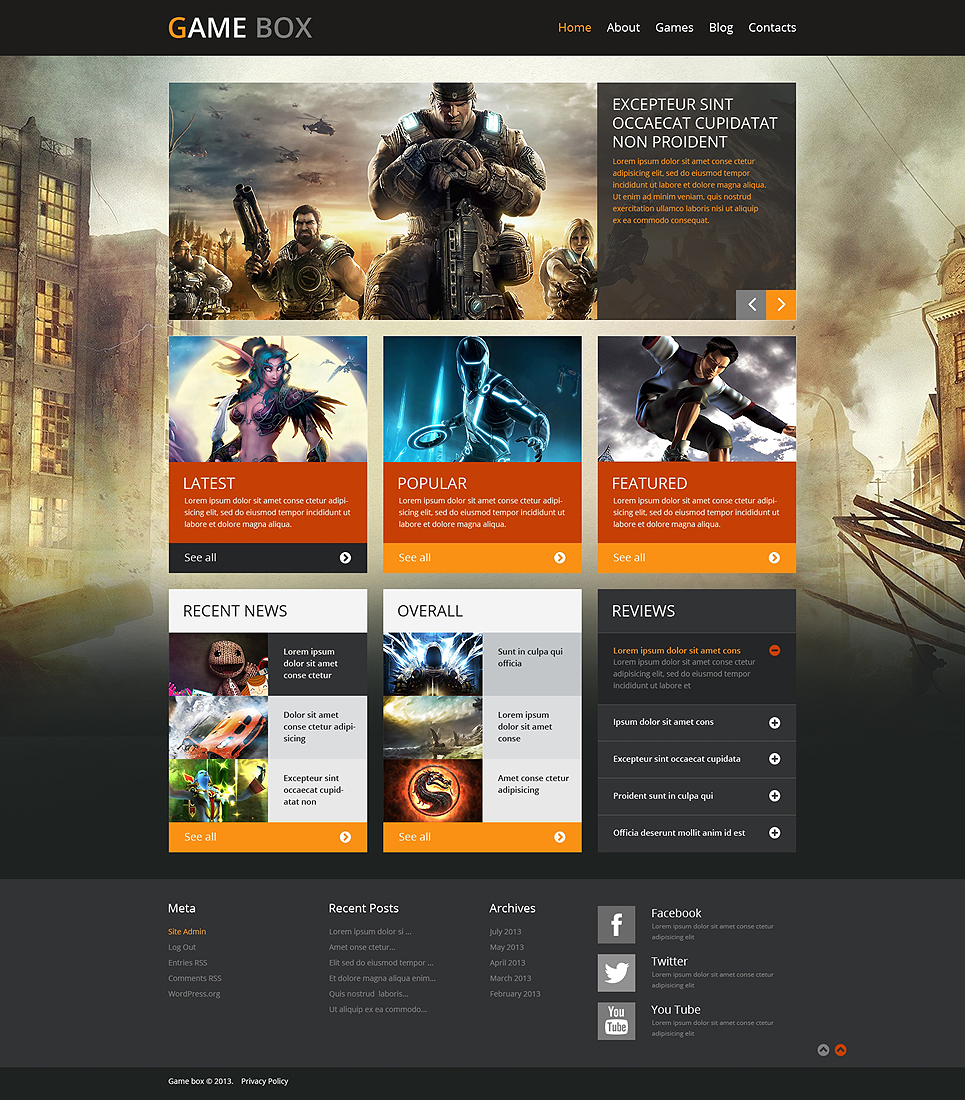Open the About menu item
Image resolution: width=965 pixels, height=1100 pixels.
[x=623, y=27]
